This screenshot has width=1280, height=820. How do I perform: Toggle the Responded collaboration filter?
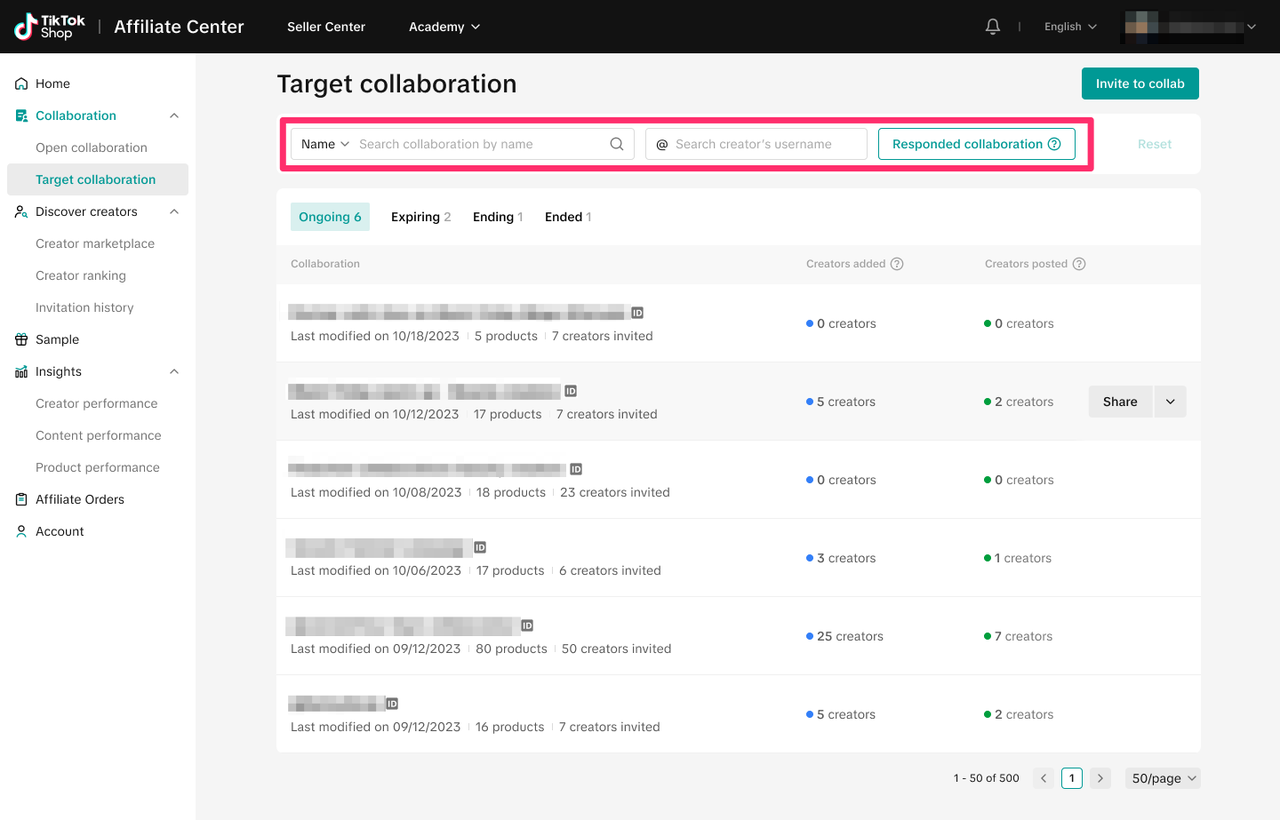[976, 144]
